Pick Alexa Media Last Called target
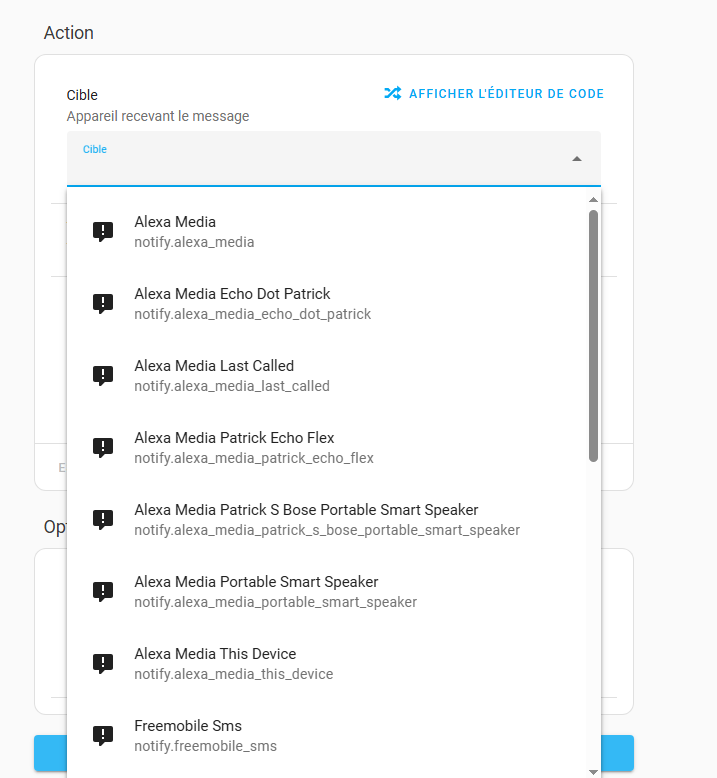The height and width of the screenshot is (778, 717). pyautogui.click(x=326, y=375)
